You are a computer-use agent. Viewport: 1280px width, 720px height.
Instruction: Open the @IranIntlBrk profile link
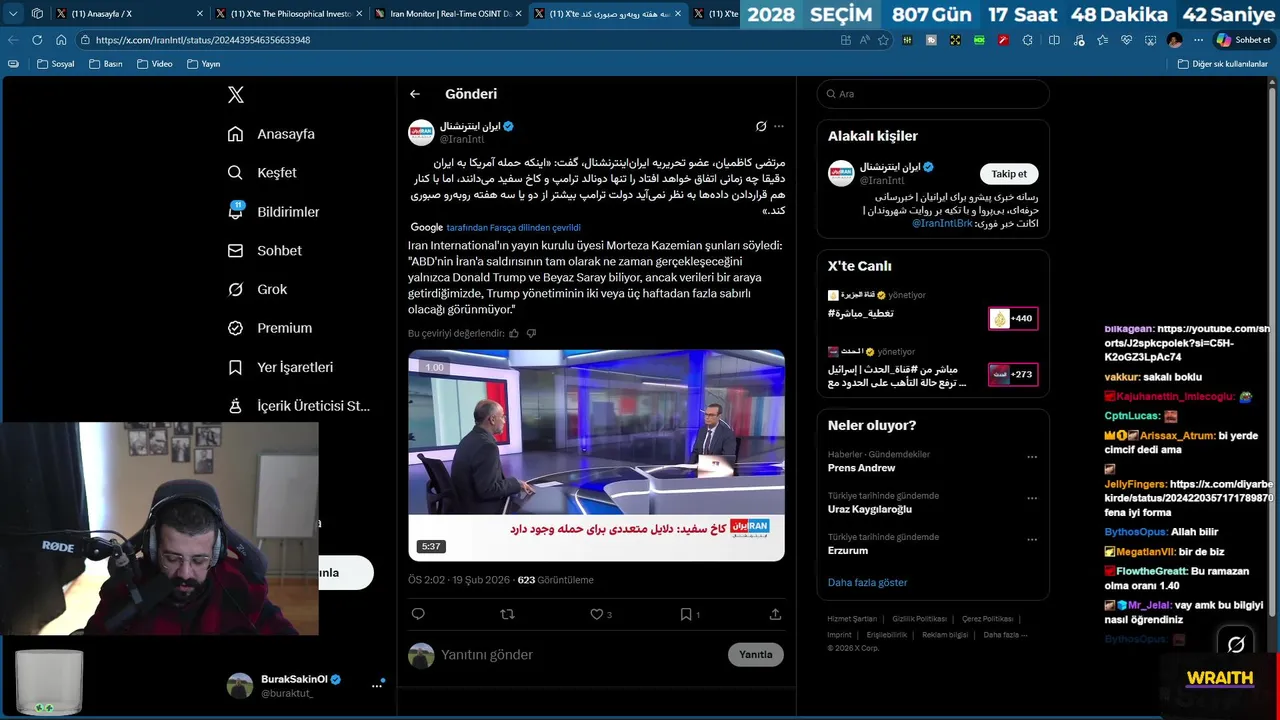click(x=942, y=223)
